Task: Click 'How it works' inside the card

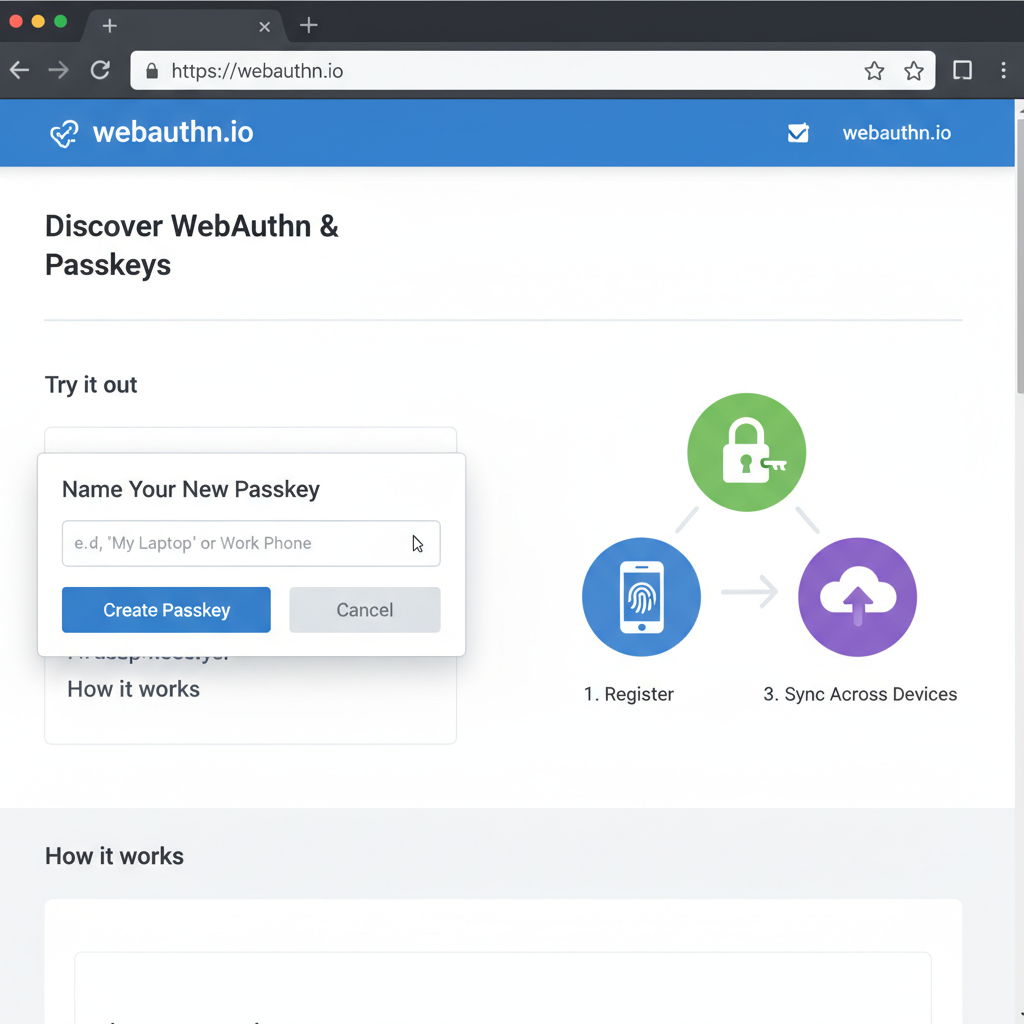Action: 133,690
